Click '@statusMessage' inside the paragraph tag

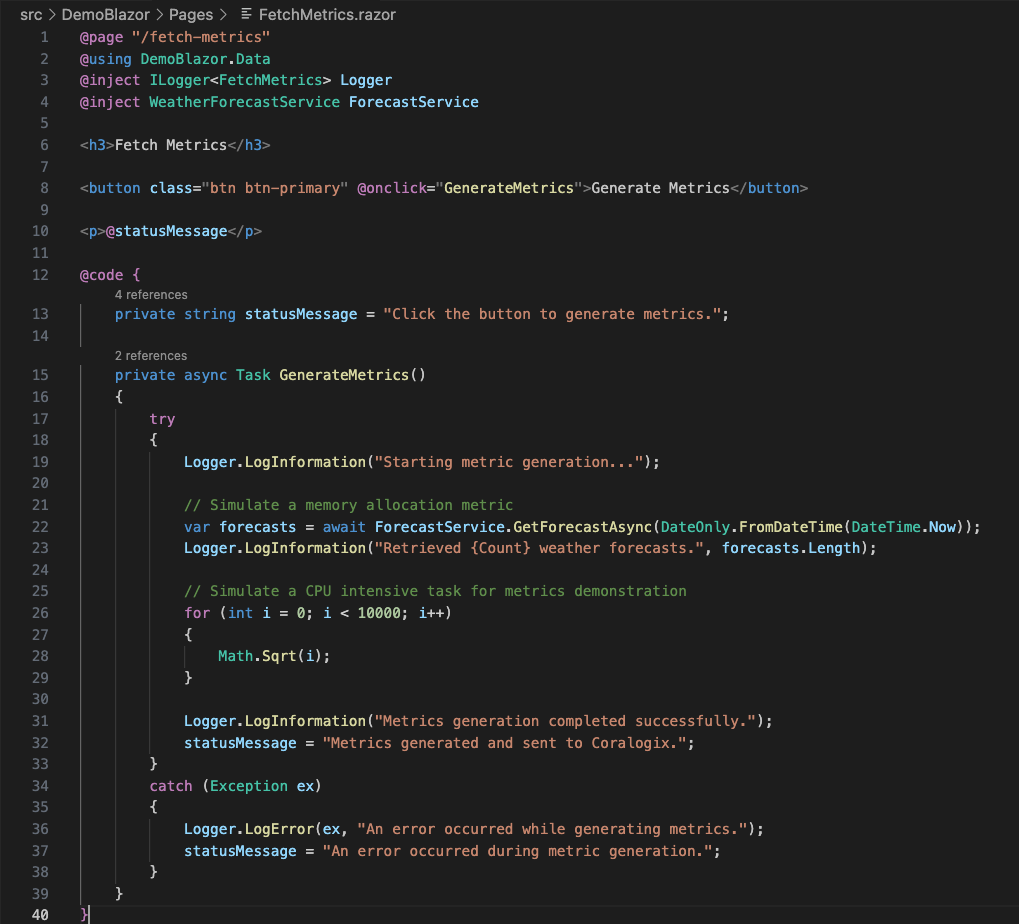tap(166, 231)
